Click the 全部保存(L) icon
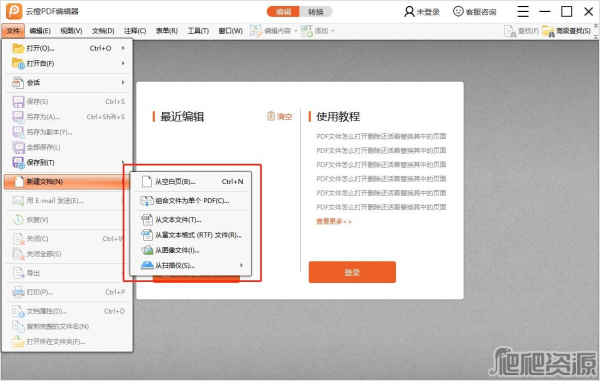The image size is (600, 381). [18, 147]
